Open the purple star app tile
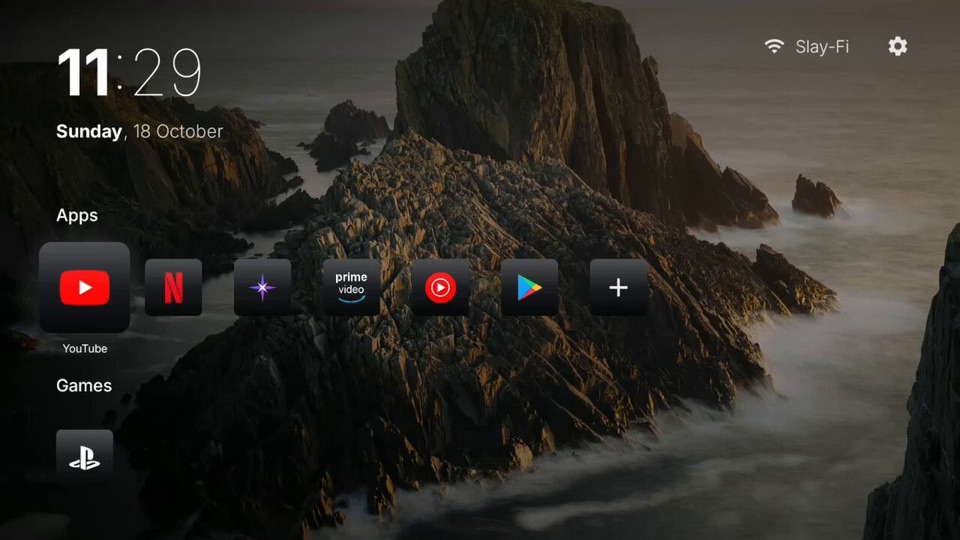960x540 pixels. coord(262,287)
